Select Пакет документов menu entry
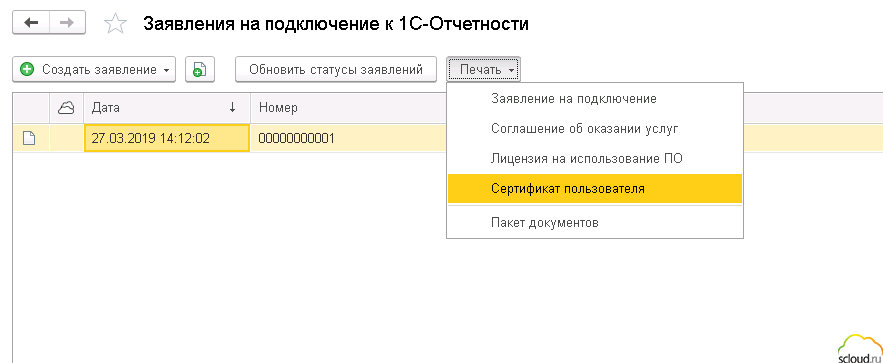Image resolution: width=883 pixels, height=363 pixels. 595,223
